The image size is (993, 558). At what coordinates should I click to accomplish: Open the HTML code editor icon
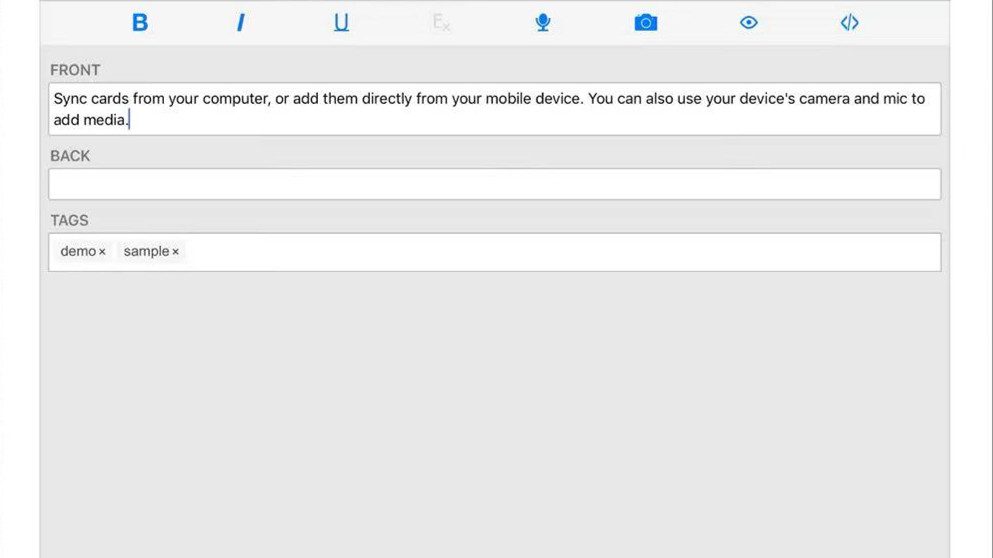[849, 23]
